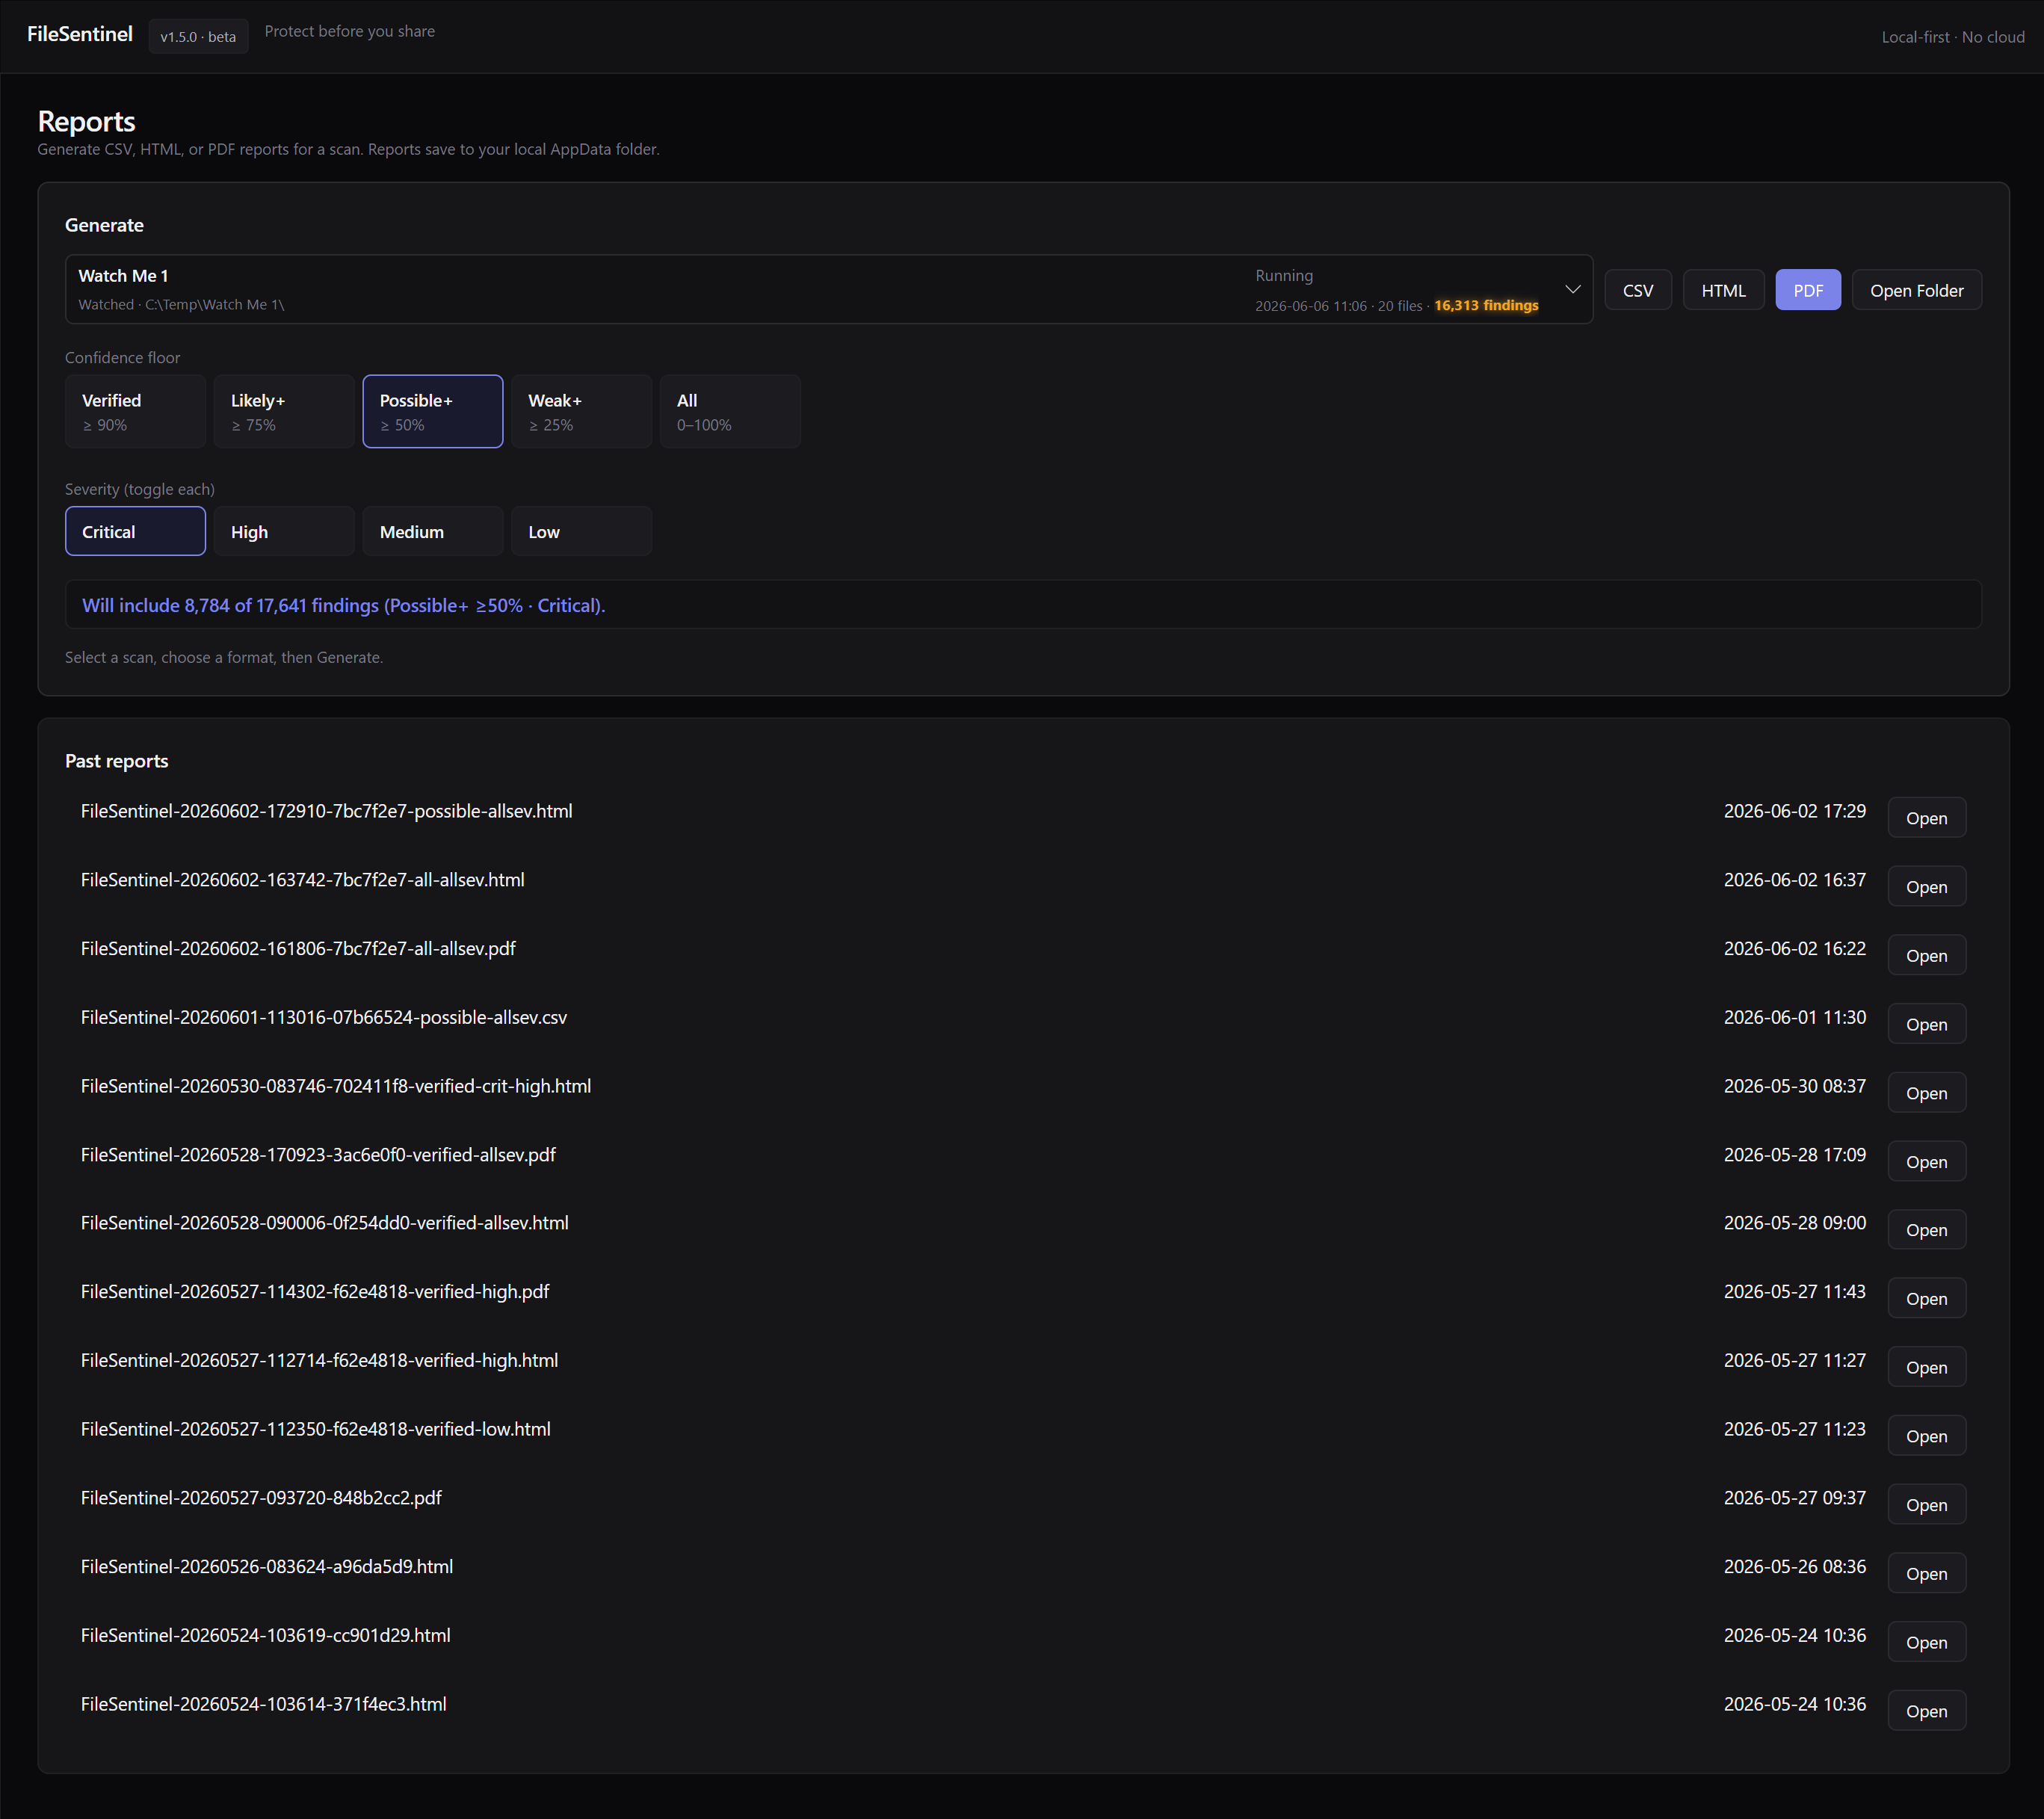
Task: Open report 112350-f62e4818-verified-low.html
Action: point(1926,1436)
